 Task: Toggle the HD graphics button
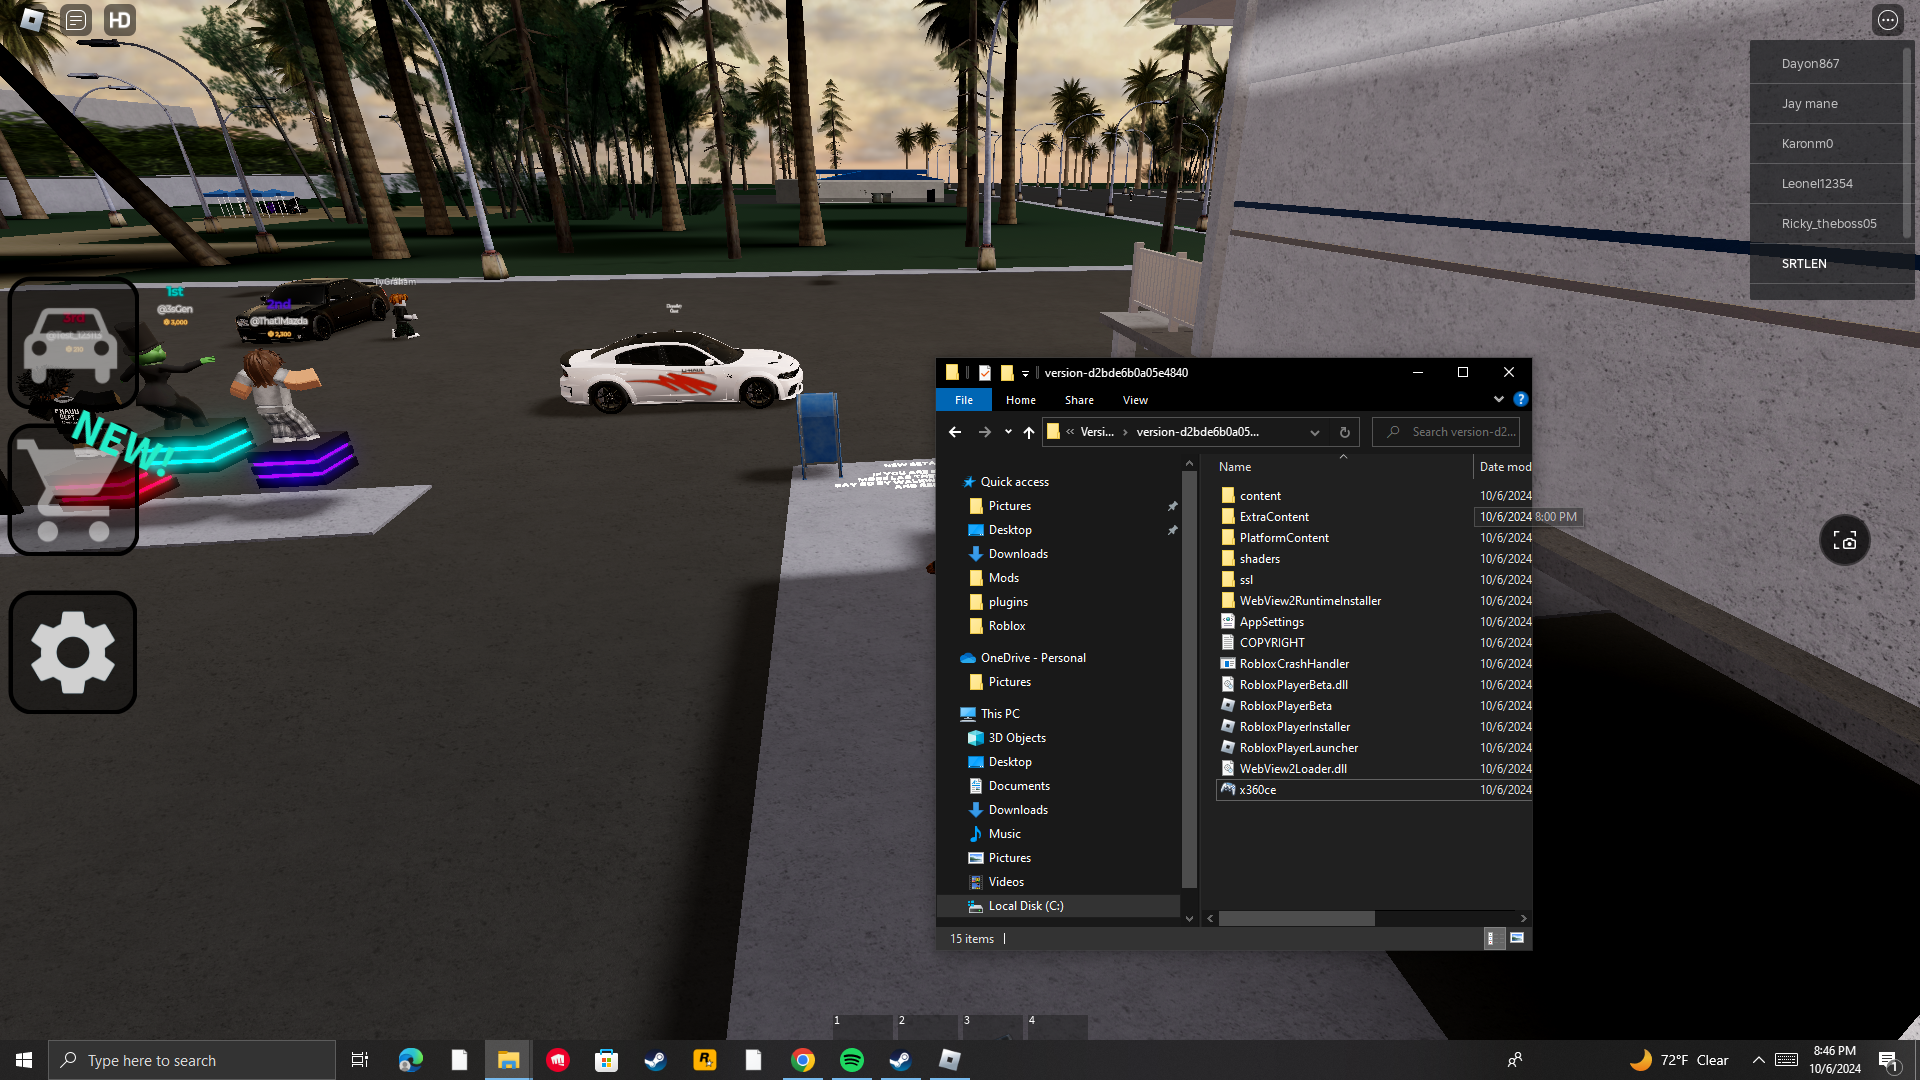[x=119, y=20]
